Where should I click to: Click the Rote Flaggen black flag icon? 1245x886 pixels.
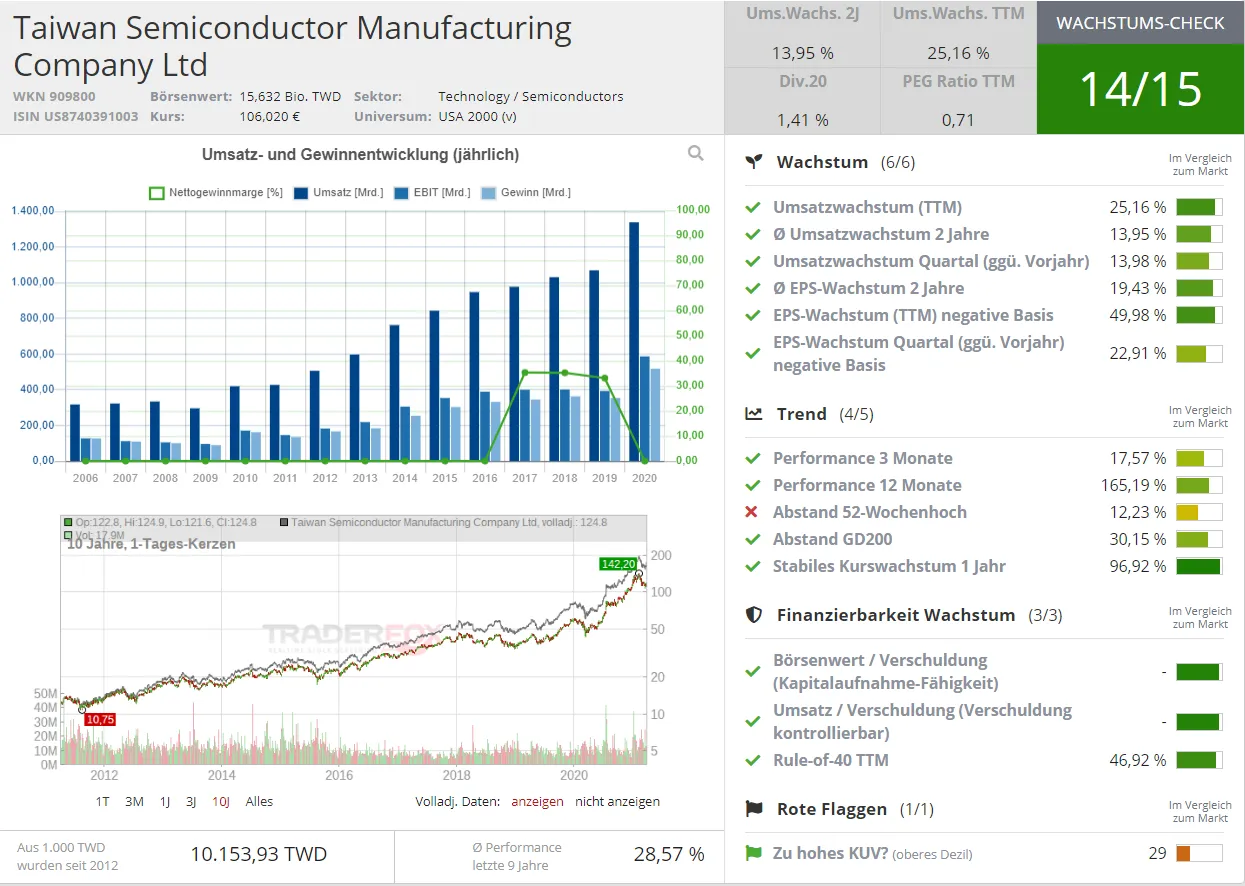click(754, 809)
